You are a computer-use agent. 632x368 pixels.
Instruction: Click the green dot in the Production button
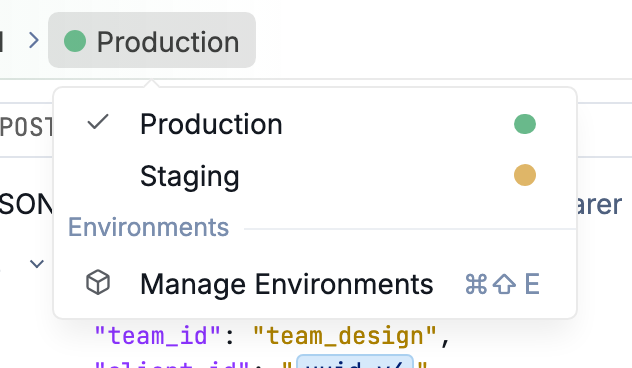click(x=75, y=41)
